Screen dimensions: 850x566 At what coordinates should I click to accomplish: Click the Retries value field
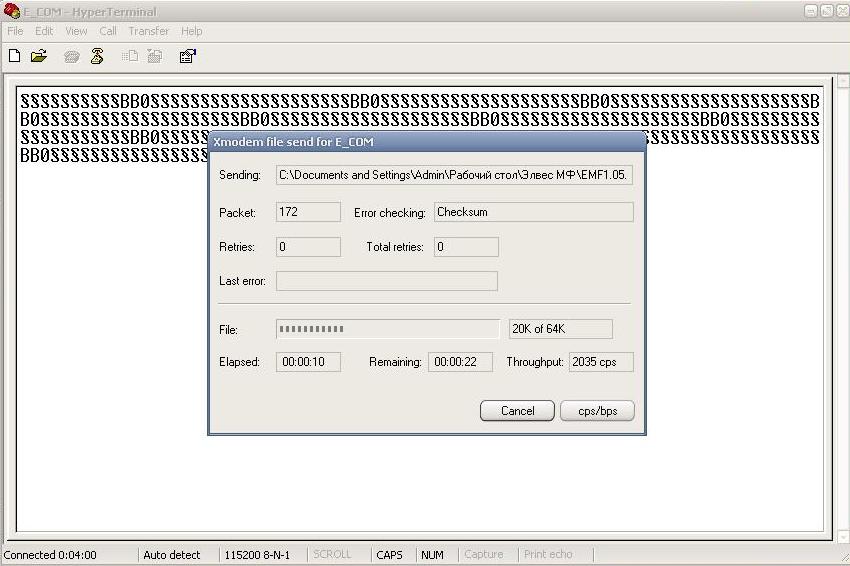pos(308,247)
